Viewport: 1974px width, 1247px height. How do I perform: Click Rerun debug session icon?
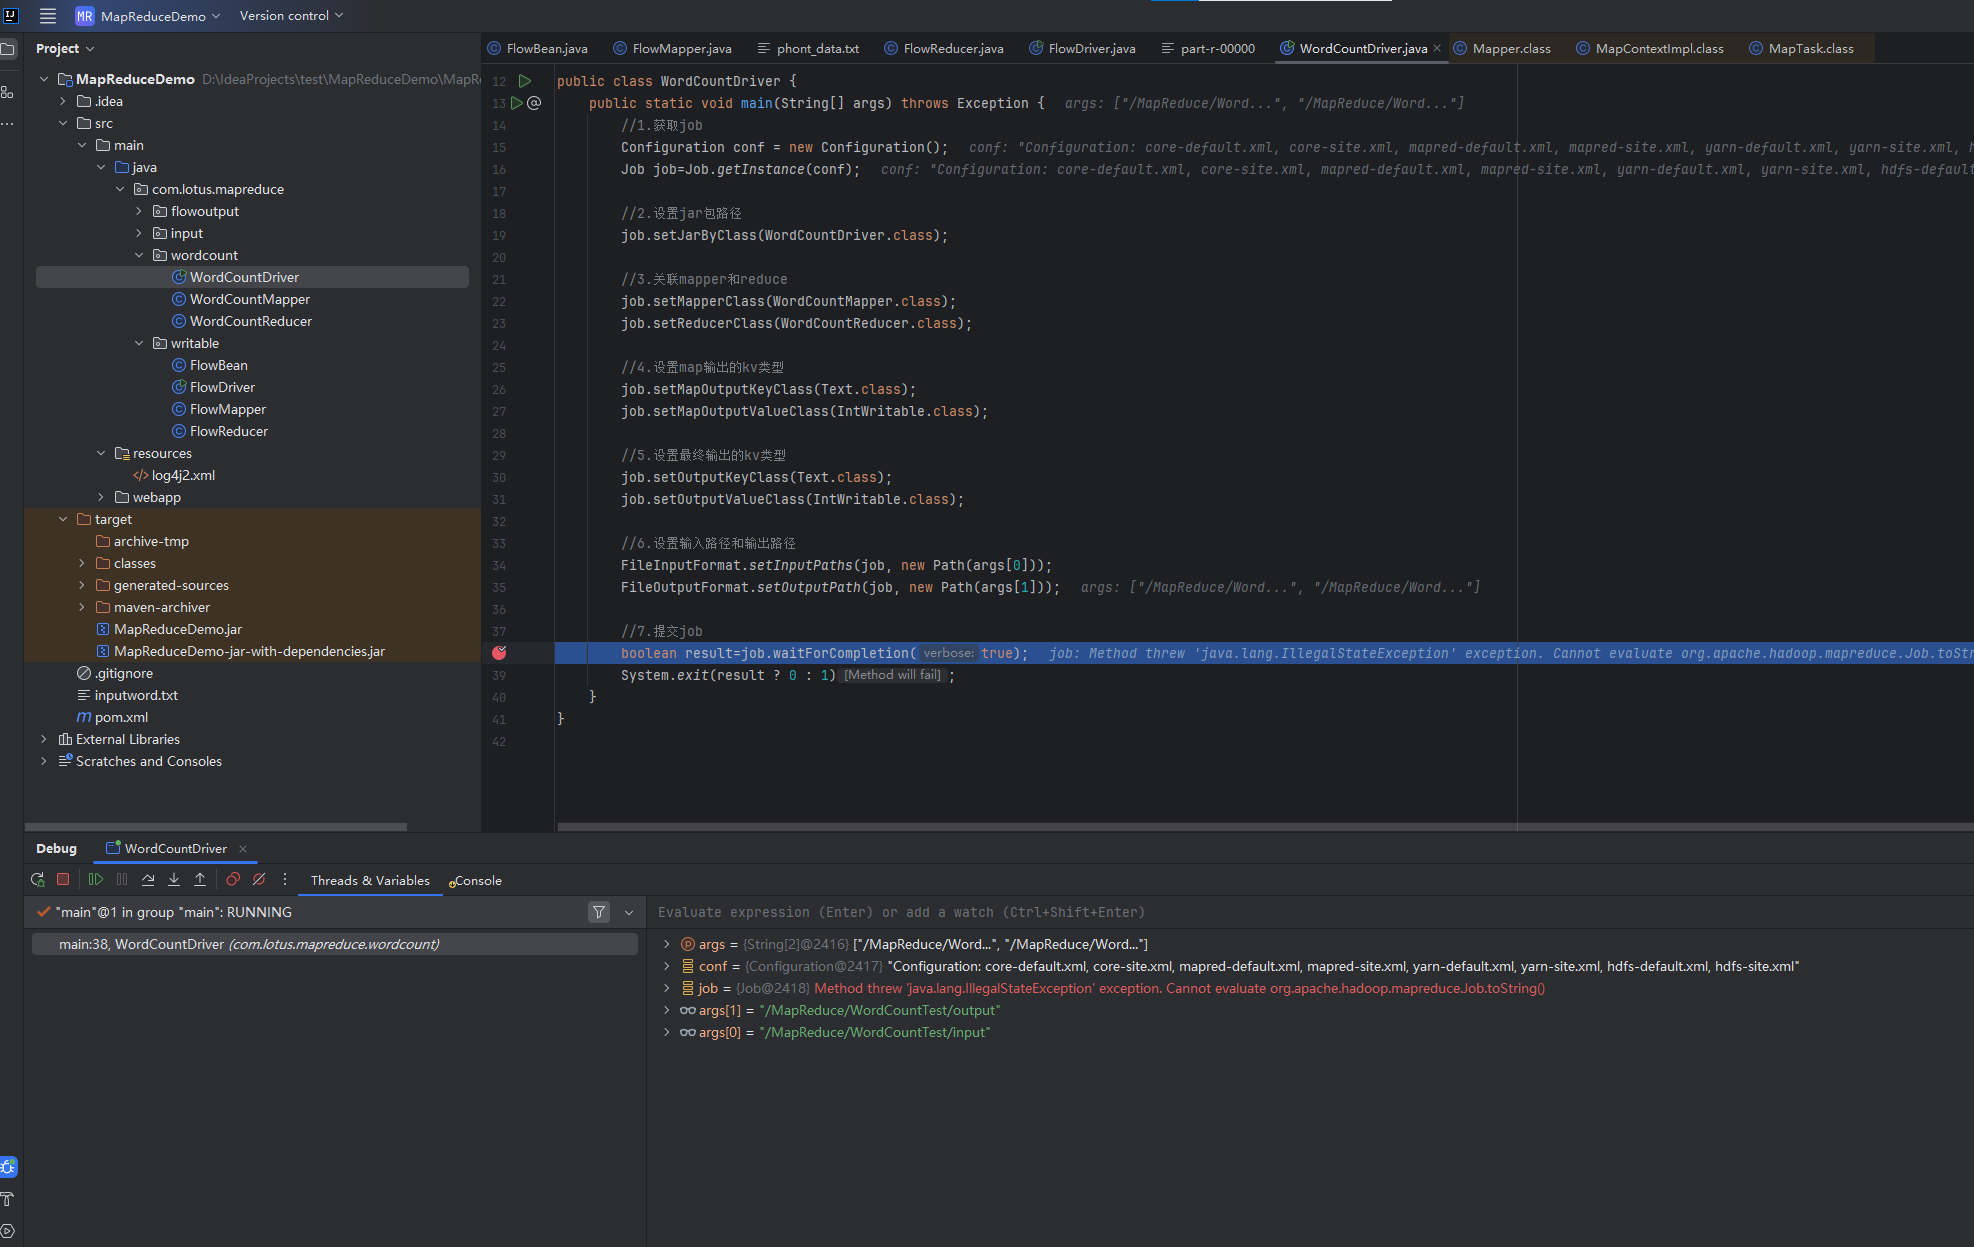coord(38,880)
